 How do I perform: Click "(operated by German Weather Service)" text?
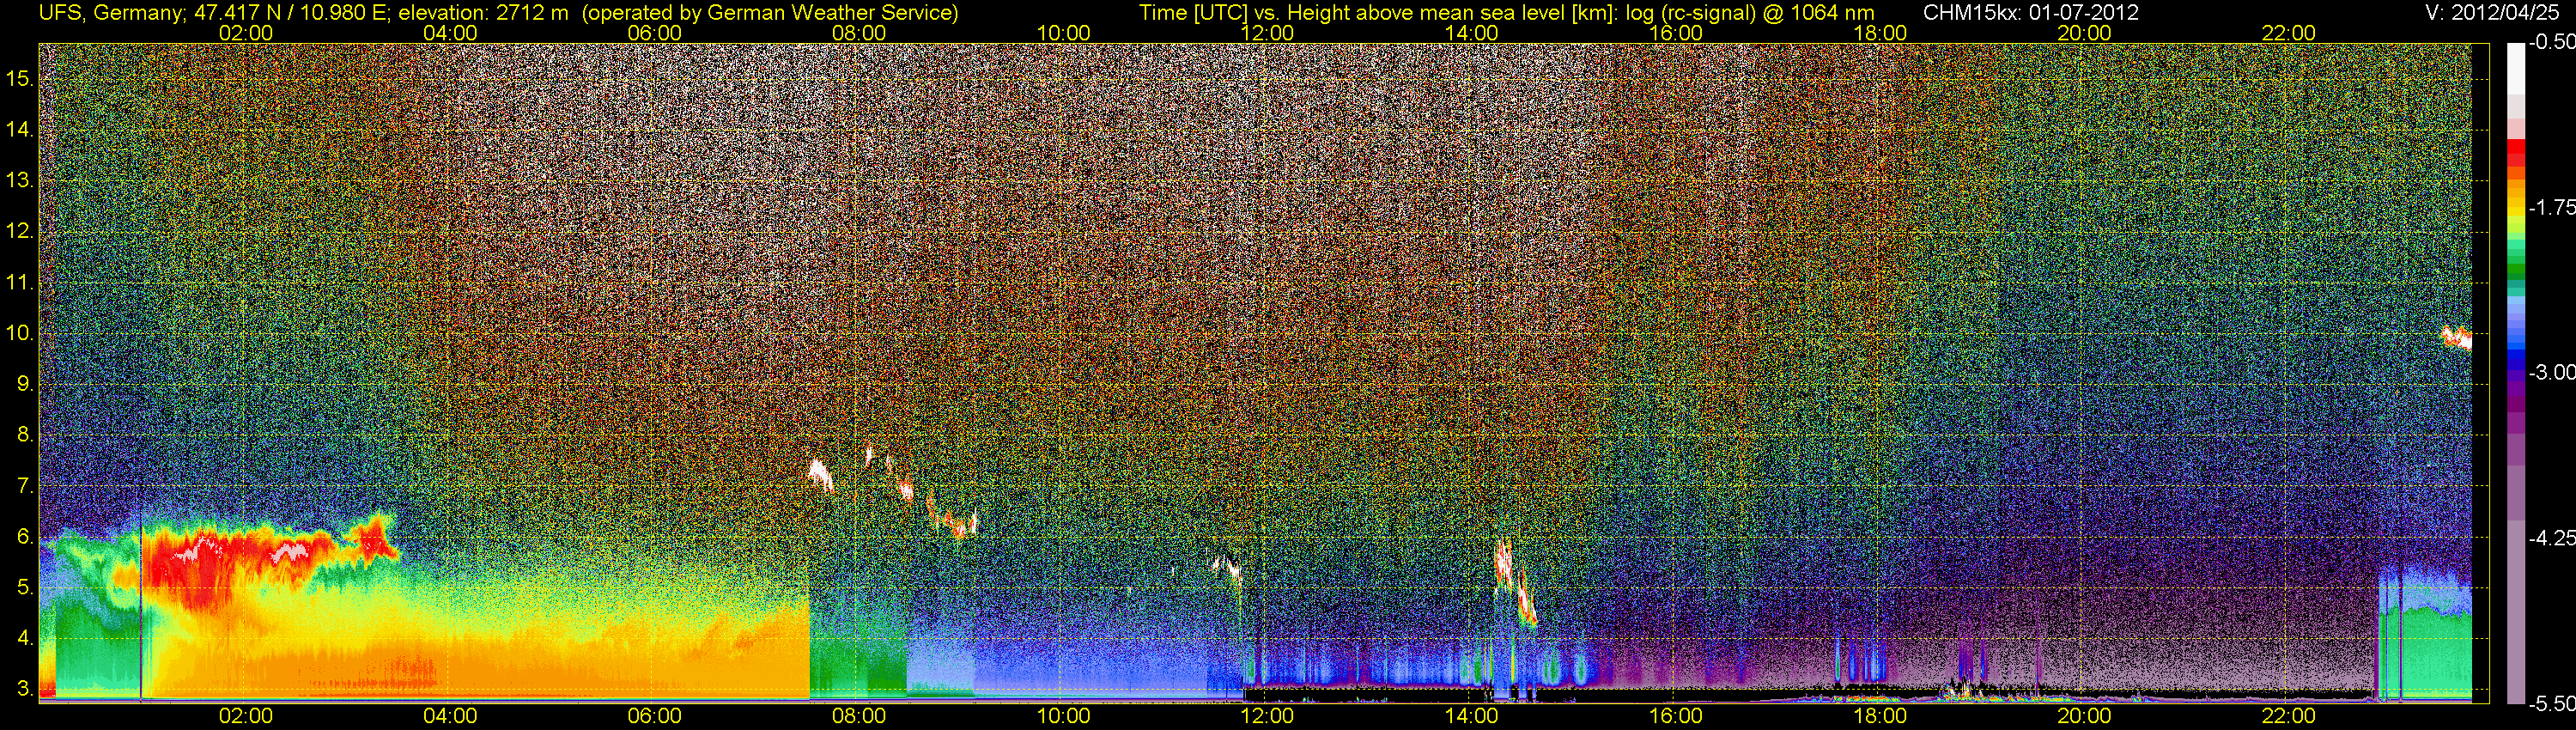[x=770, y=12]
